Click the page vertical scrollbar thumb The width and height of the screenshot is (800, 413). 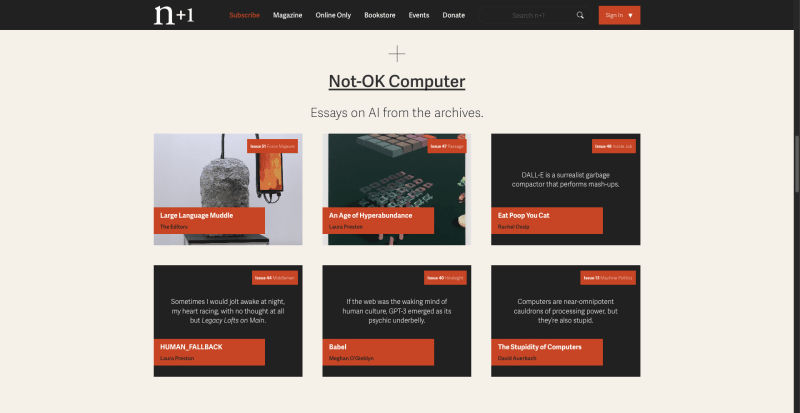coord(796,162)
